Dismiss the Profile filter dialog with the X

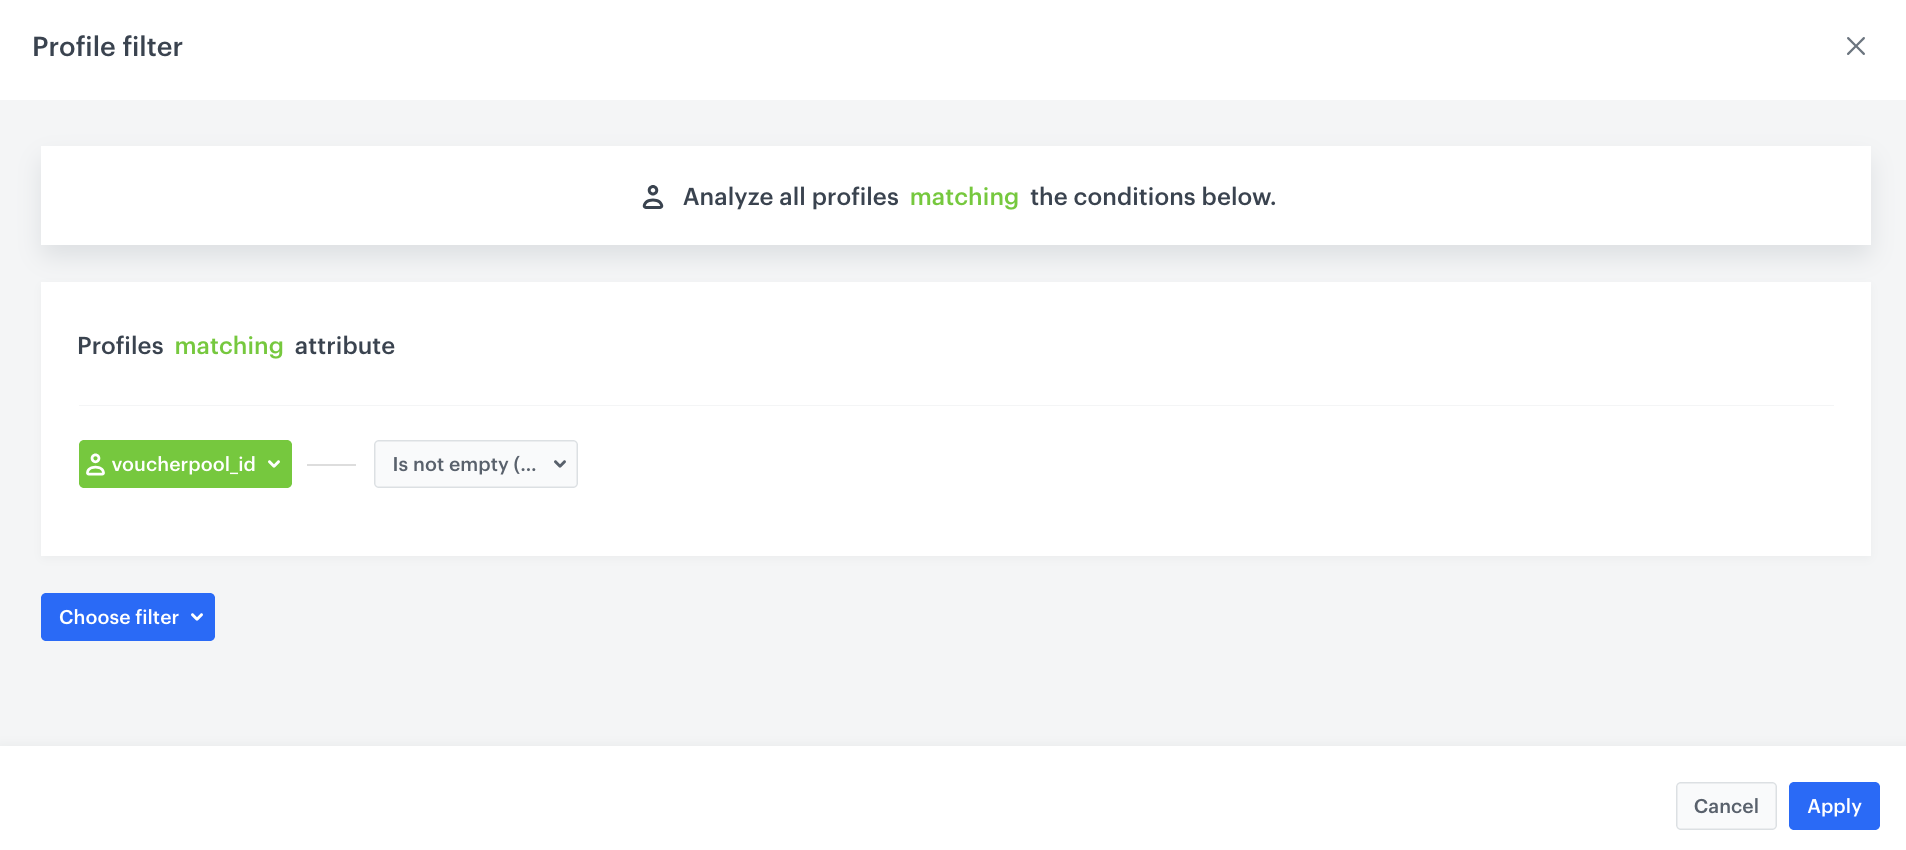pos(1856,46)
